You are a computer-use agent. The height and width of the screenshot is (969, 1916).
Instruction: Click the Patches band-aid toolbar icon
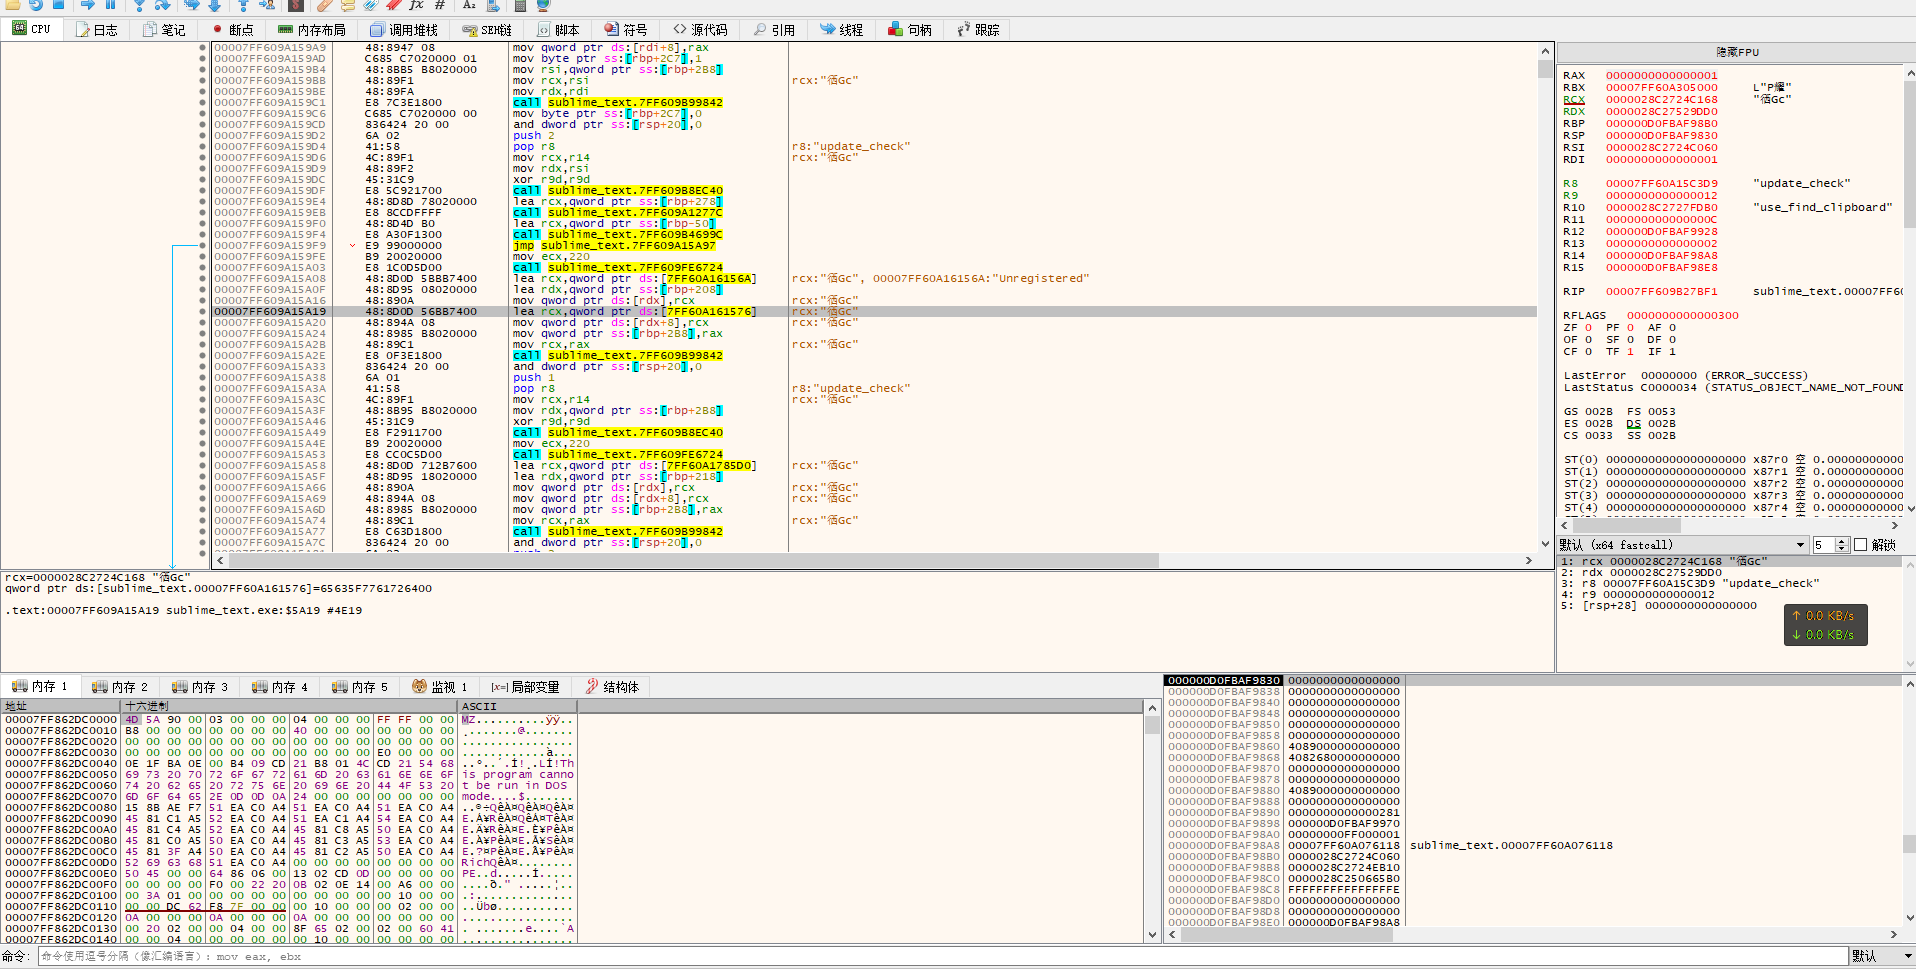[324, 4]
